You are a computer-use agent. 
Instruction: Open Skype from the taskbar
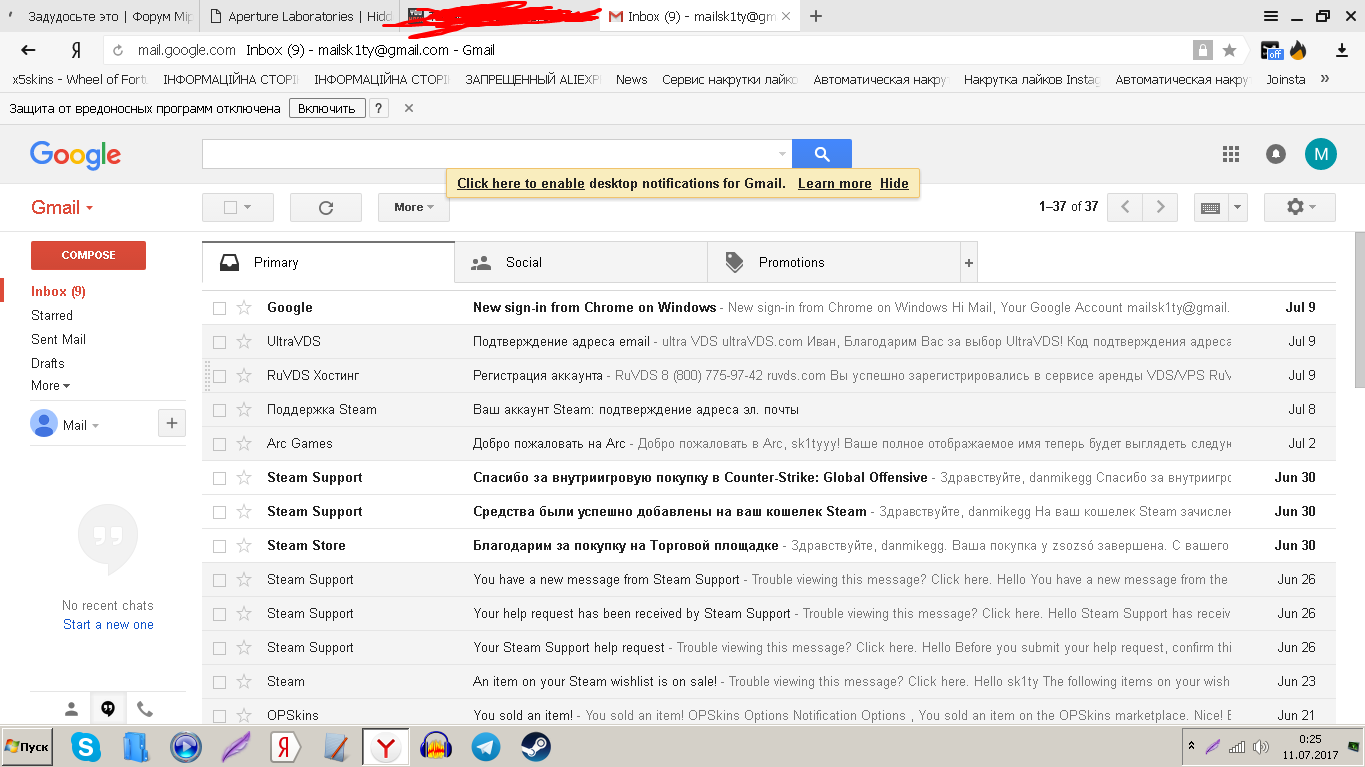pyautogui.click(x=86, y=747)
